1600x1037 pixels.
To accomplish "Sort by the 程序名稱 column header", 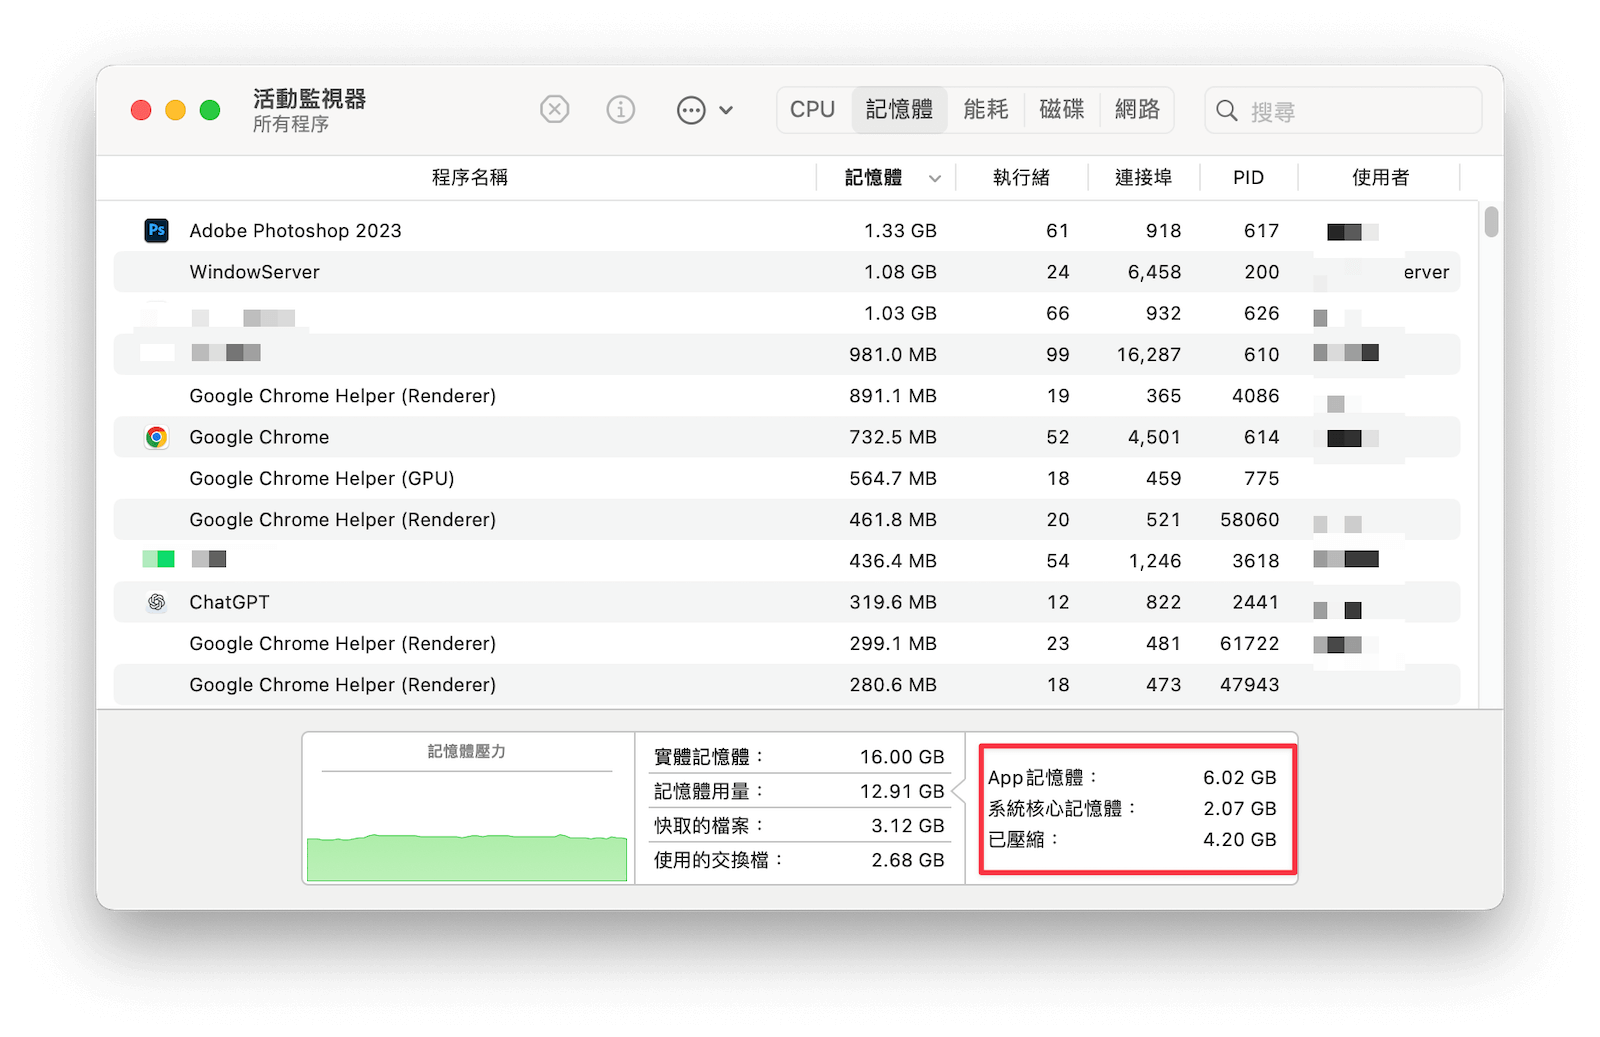I will point(469,177).
